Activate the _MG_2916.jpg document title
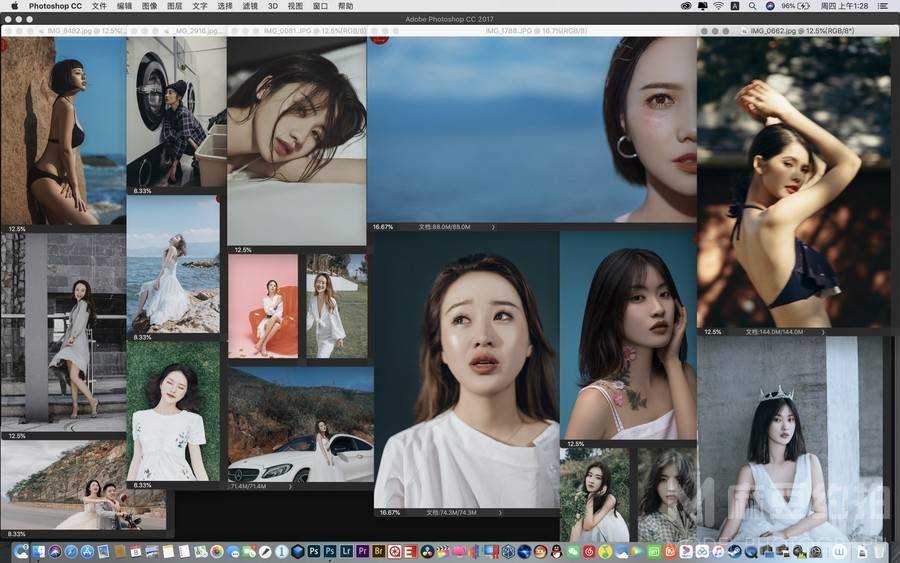 tap(196, 30)
